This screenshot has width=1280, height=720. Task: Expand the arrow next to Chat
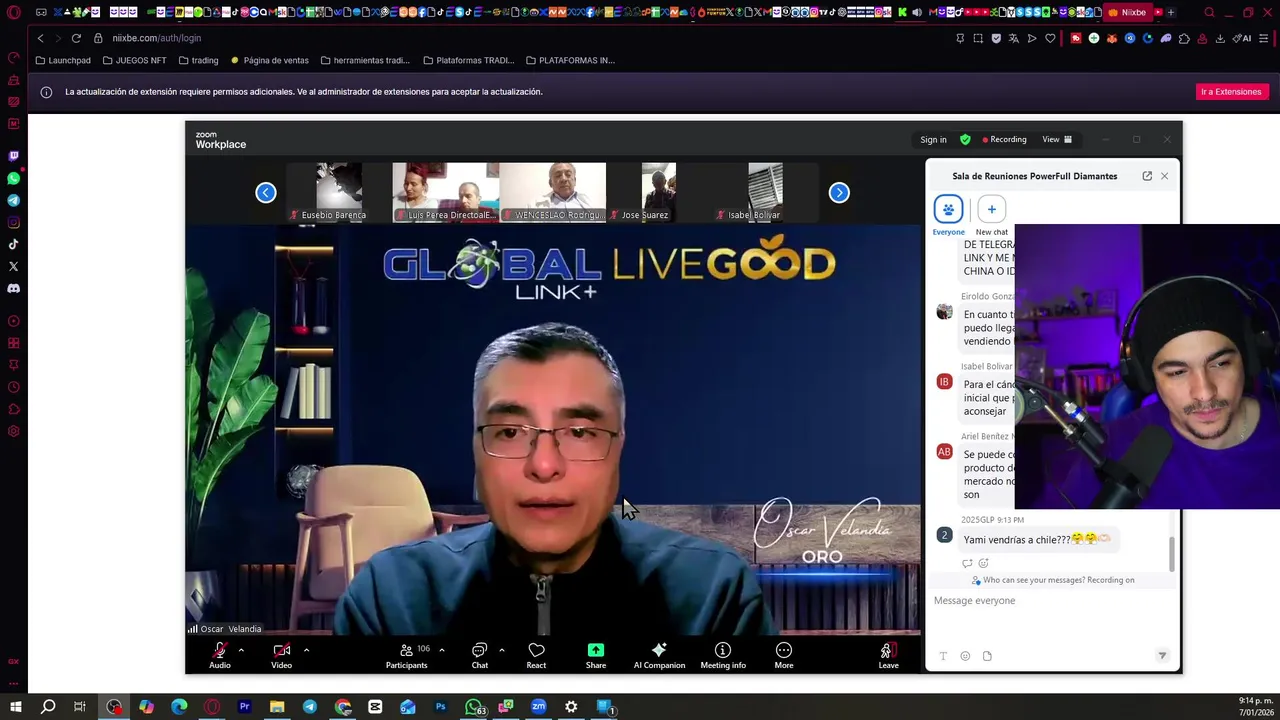coord(501,650)
